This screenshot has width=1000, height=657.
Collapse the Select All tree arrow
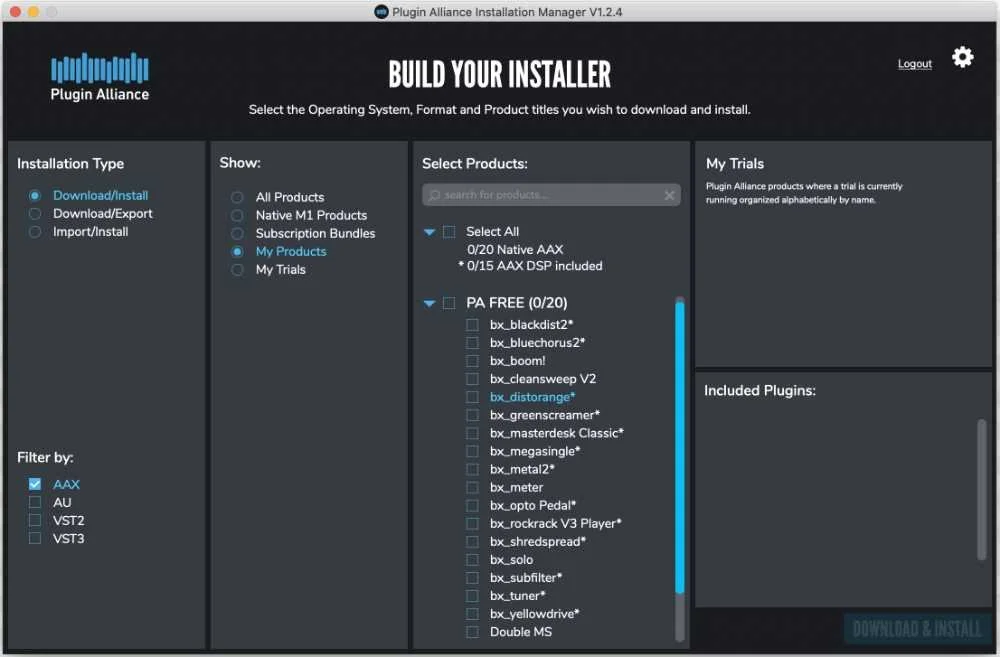click(x=429, y=232)
